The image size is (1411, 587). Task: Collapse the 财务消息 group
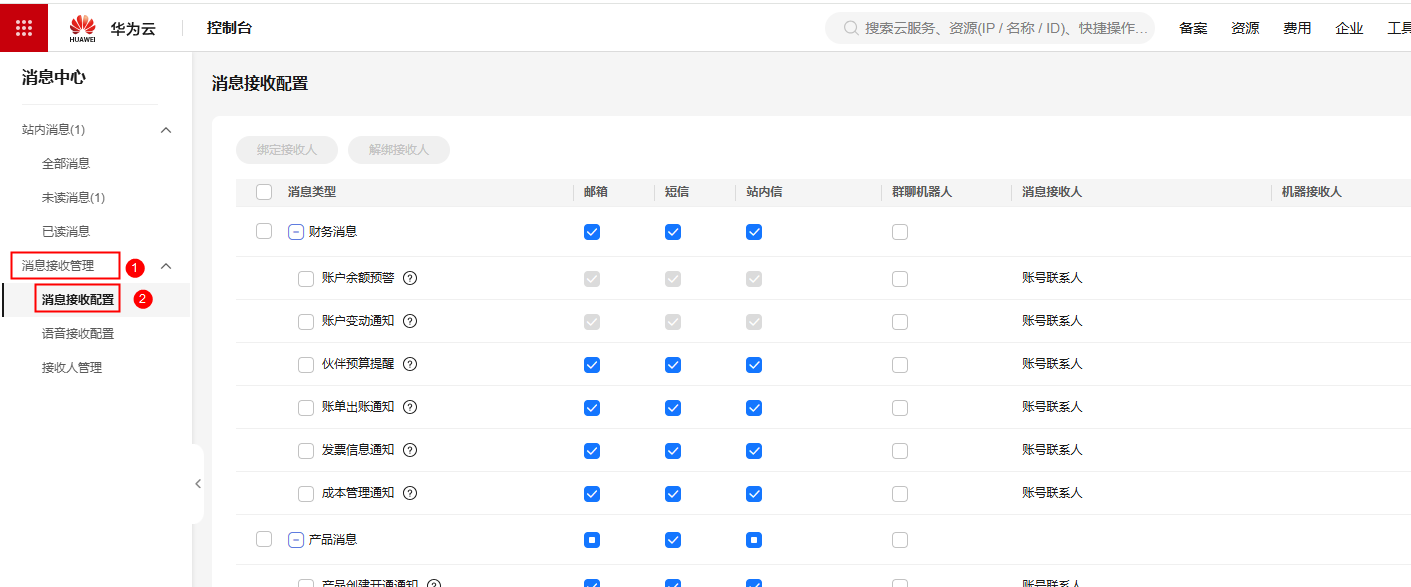pos(296,232)
